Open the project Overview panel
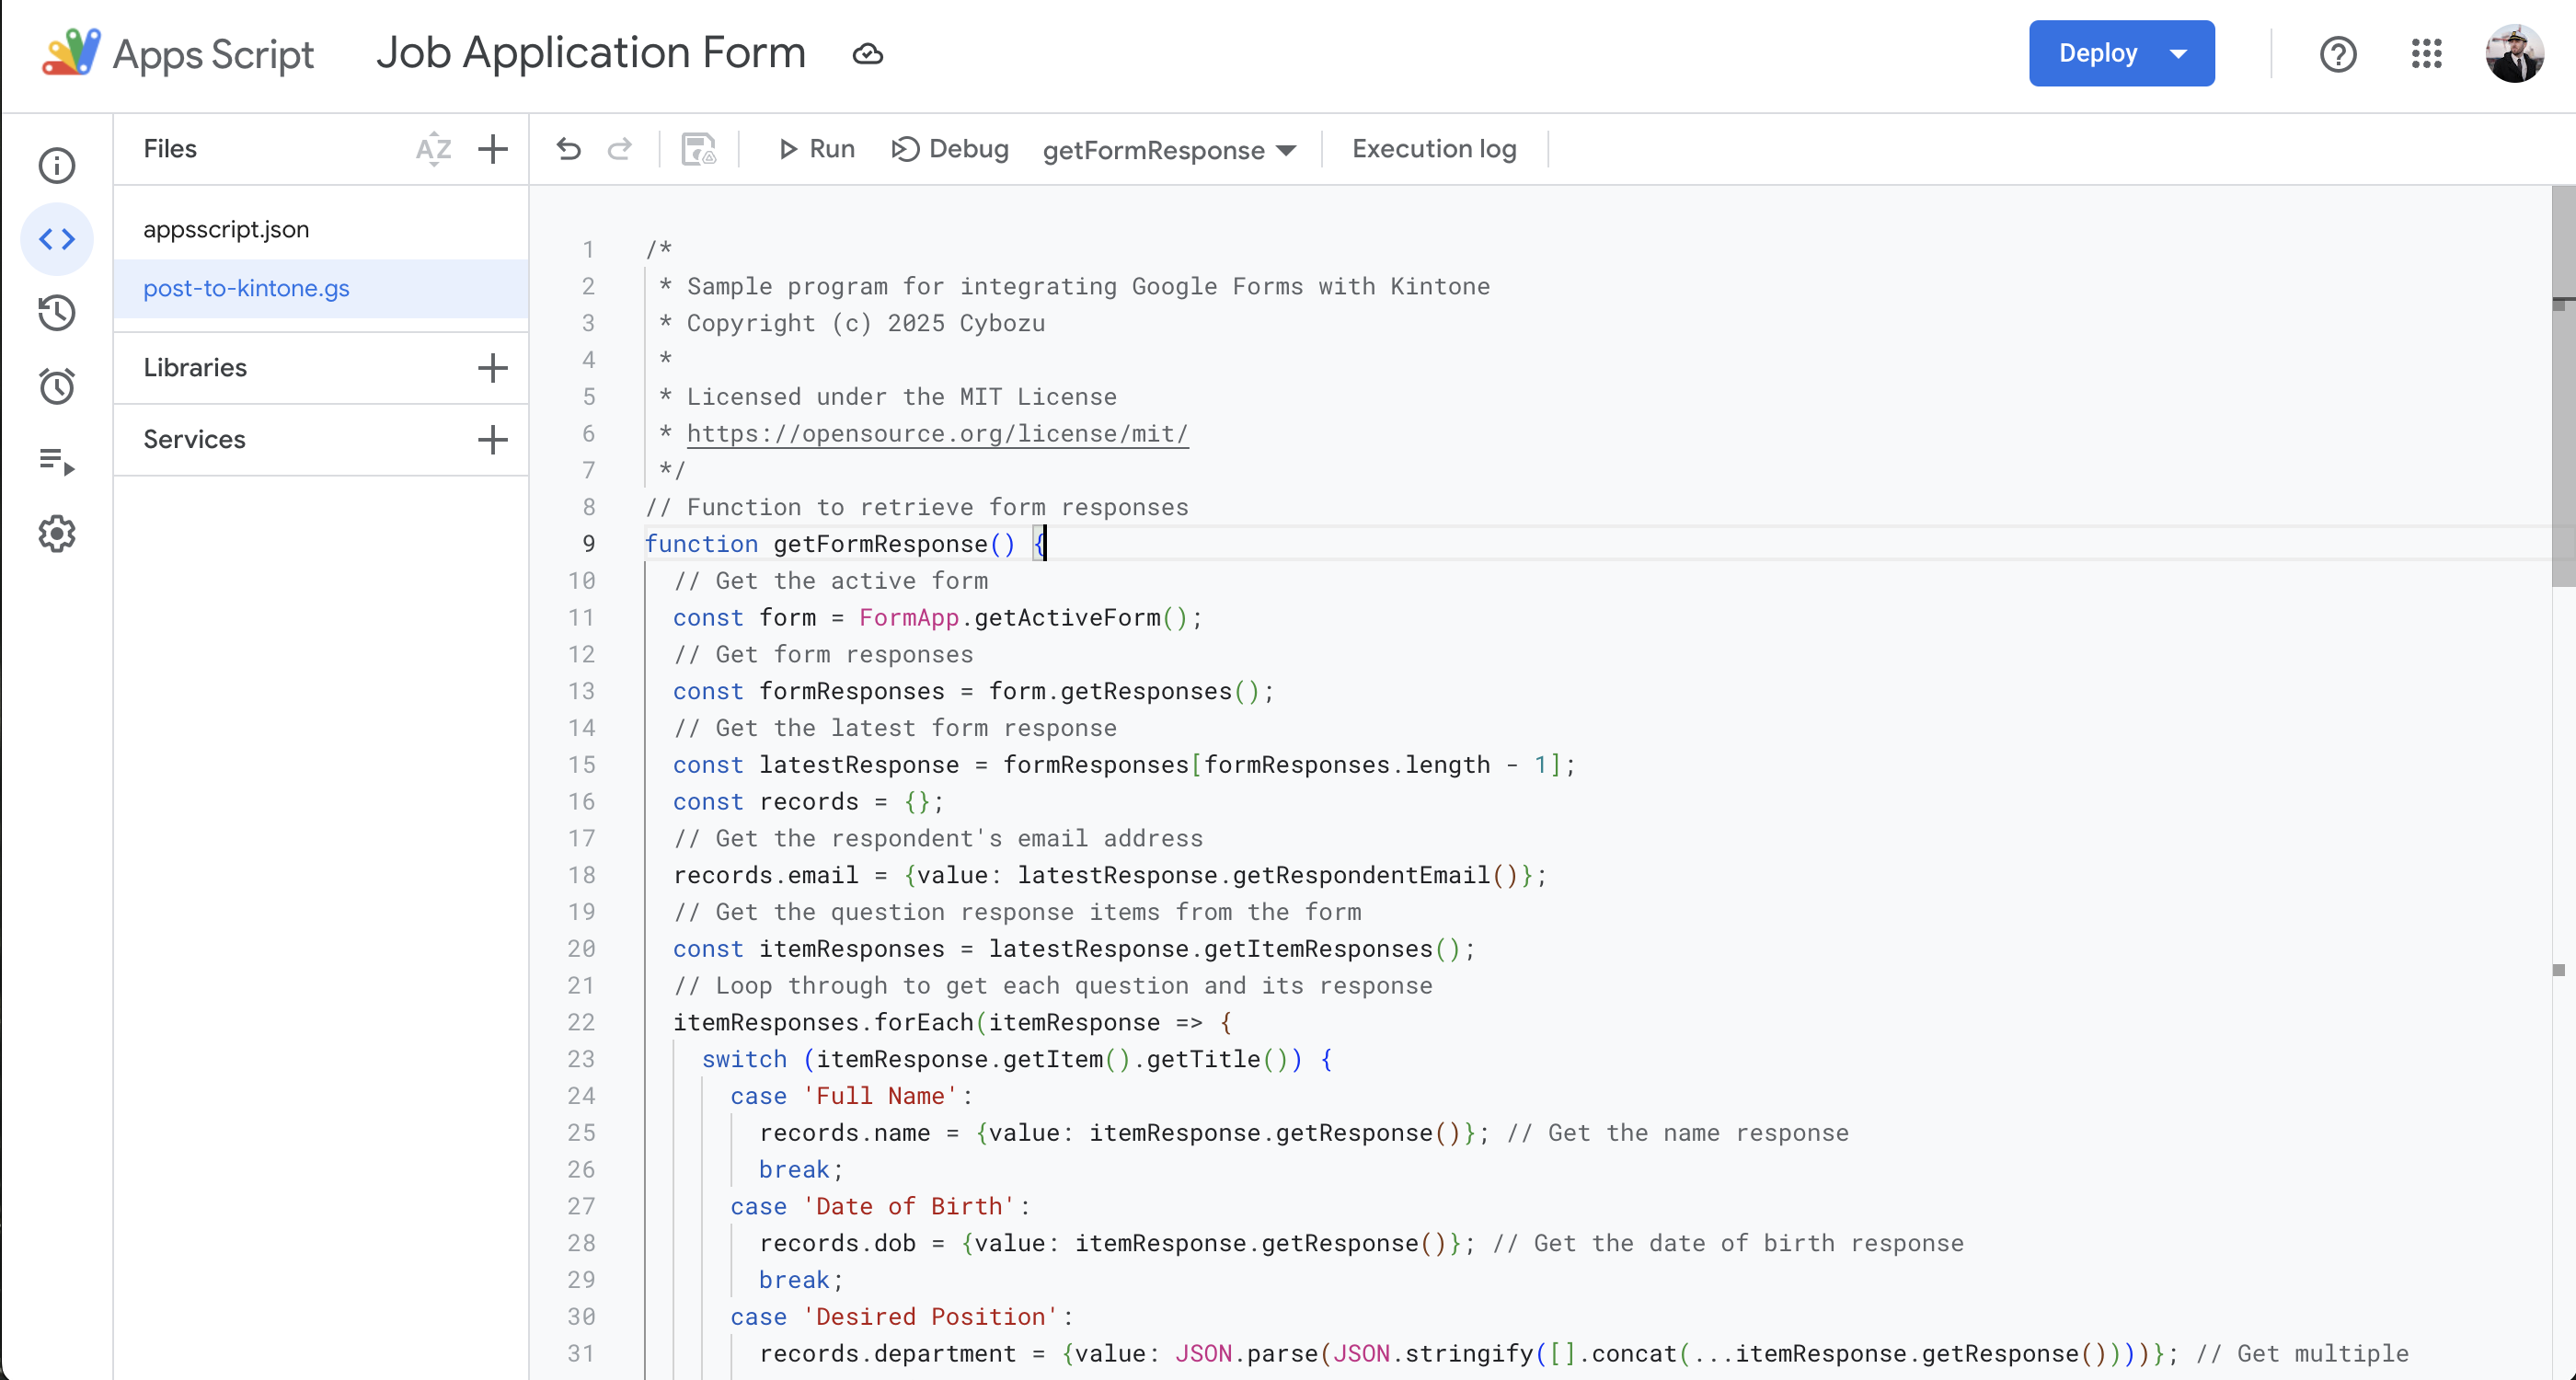This screenshot has width=2576, height=1380. tap(57, 166)
